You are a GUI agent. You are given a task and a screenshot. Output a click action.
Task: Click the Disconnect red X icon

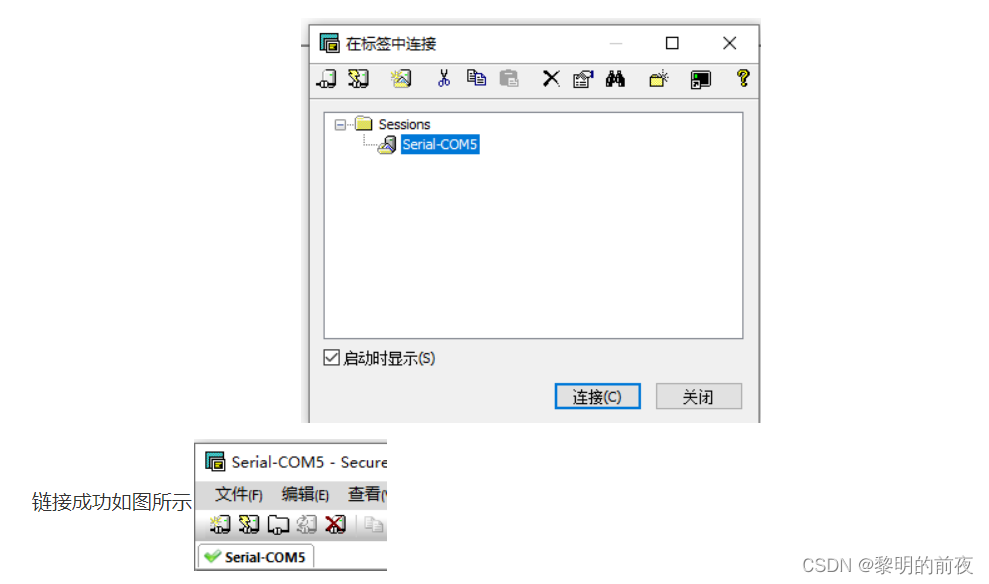[x=336, y=524]
